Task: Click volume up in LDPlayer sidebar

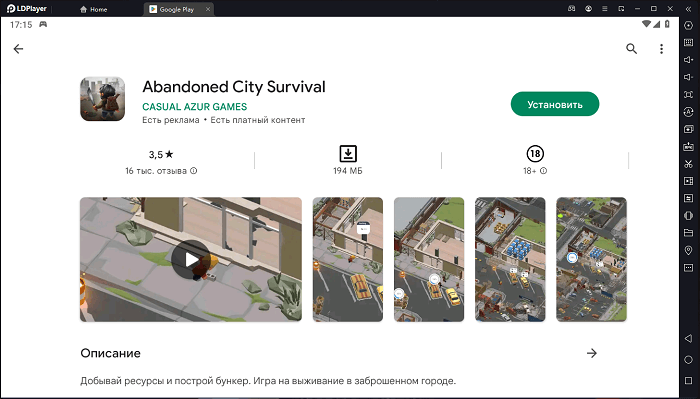Action: (x=688, y=60)
